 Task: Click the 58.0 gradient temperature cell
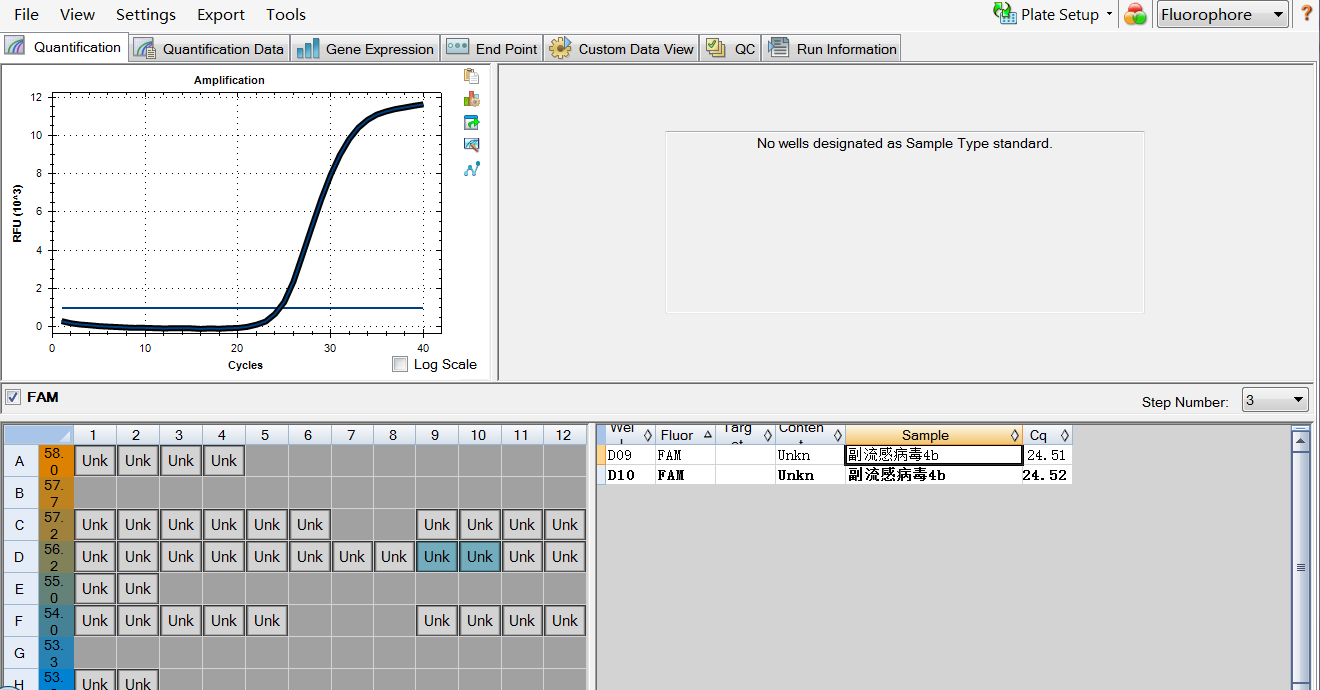(56, 461)
